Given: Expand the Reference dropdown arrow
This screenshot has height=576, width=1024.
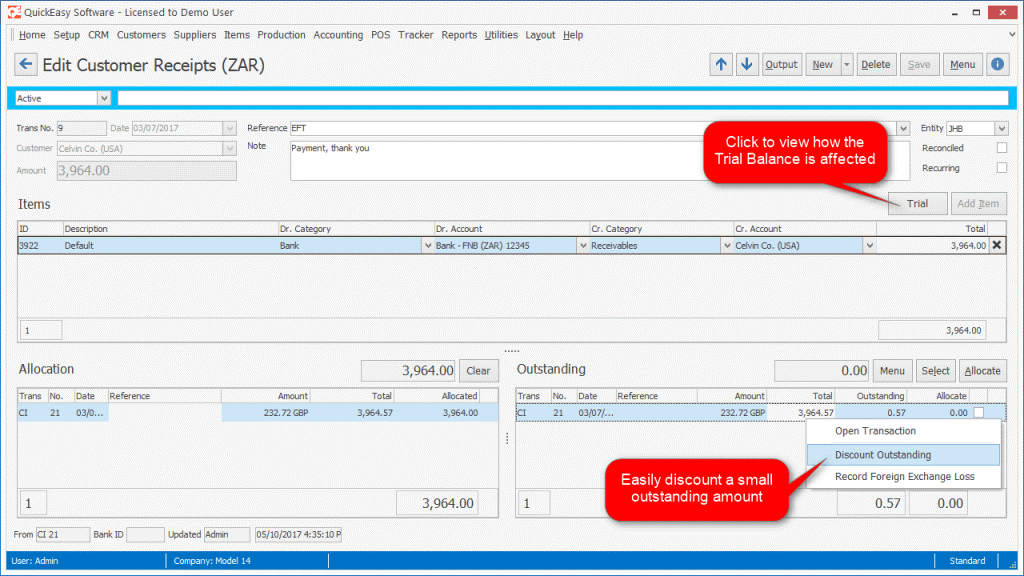Looking at the screenshot, I should pos(903,129).
